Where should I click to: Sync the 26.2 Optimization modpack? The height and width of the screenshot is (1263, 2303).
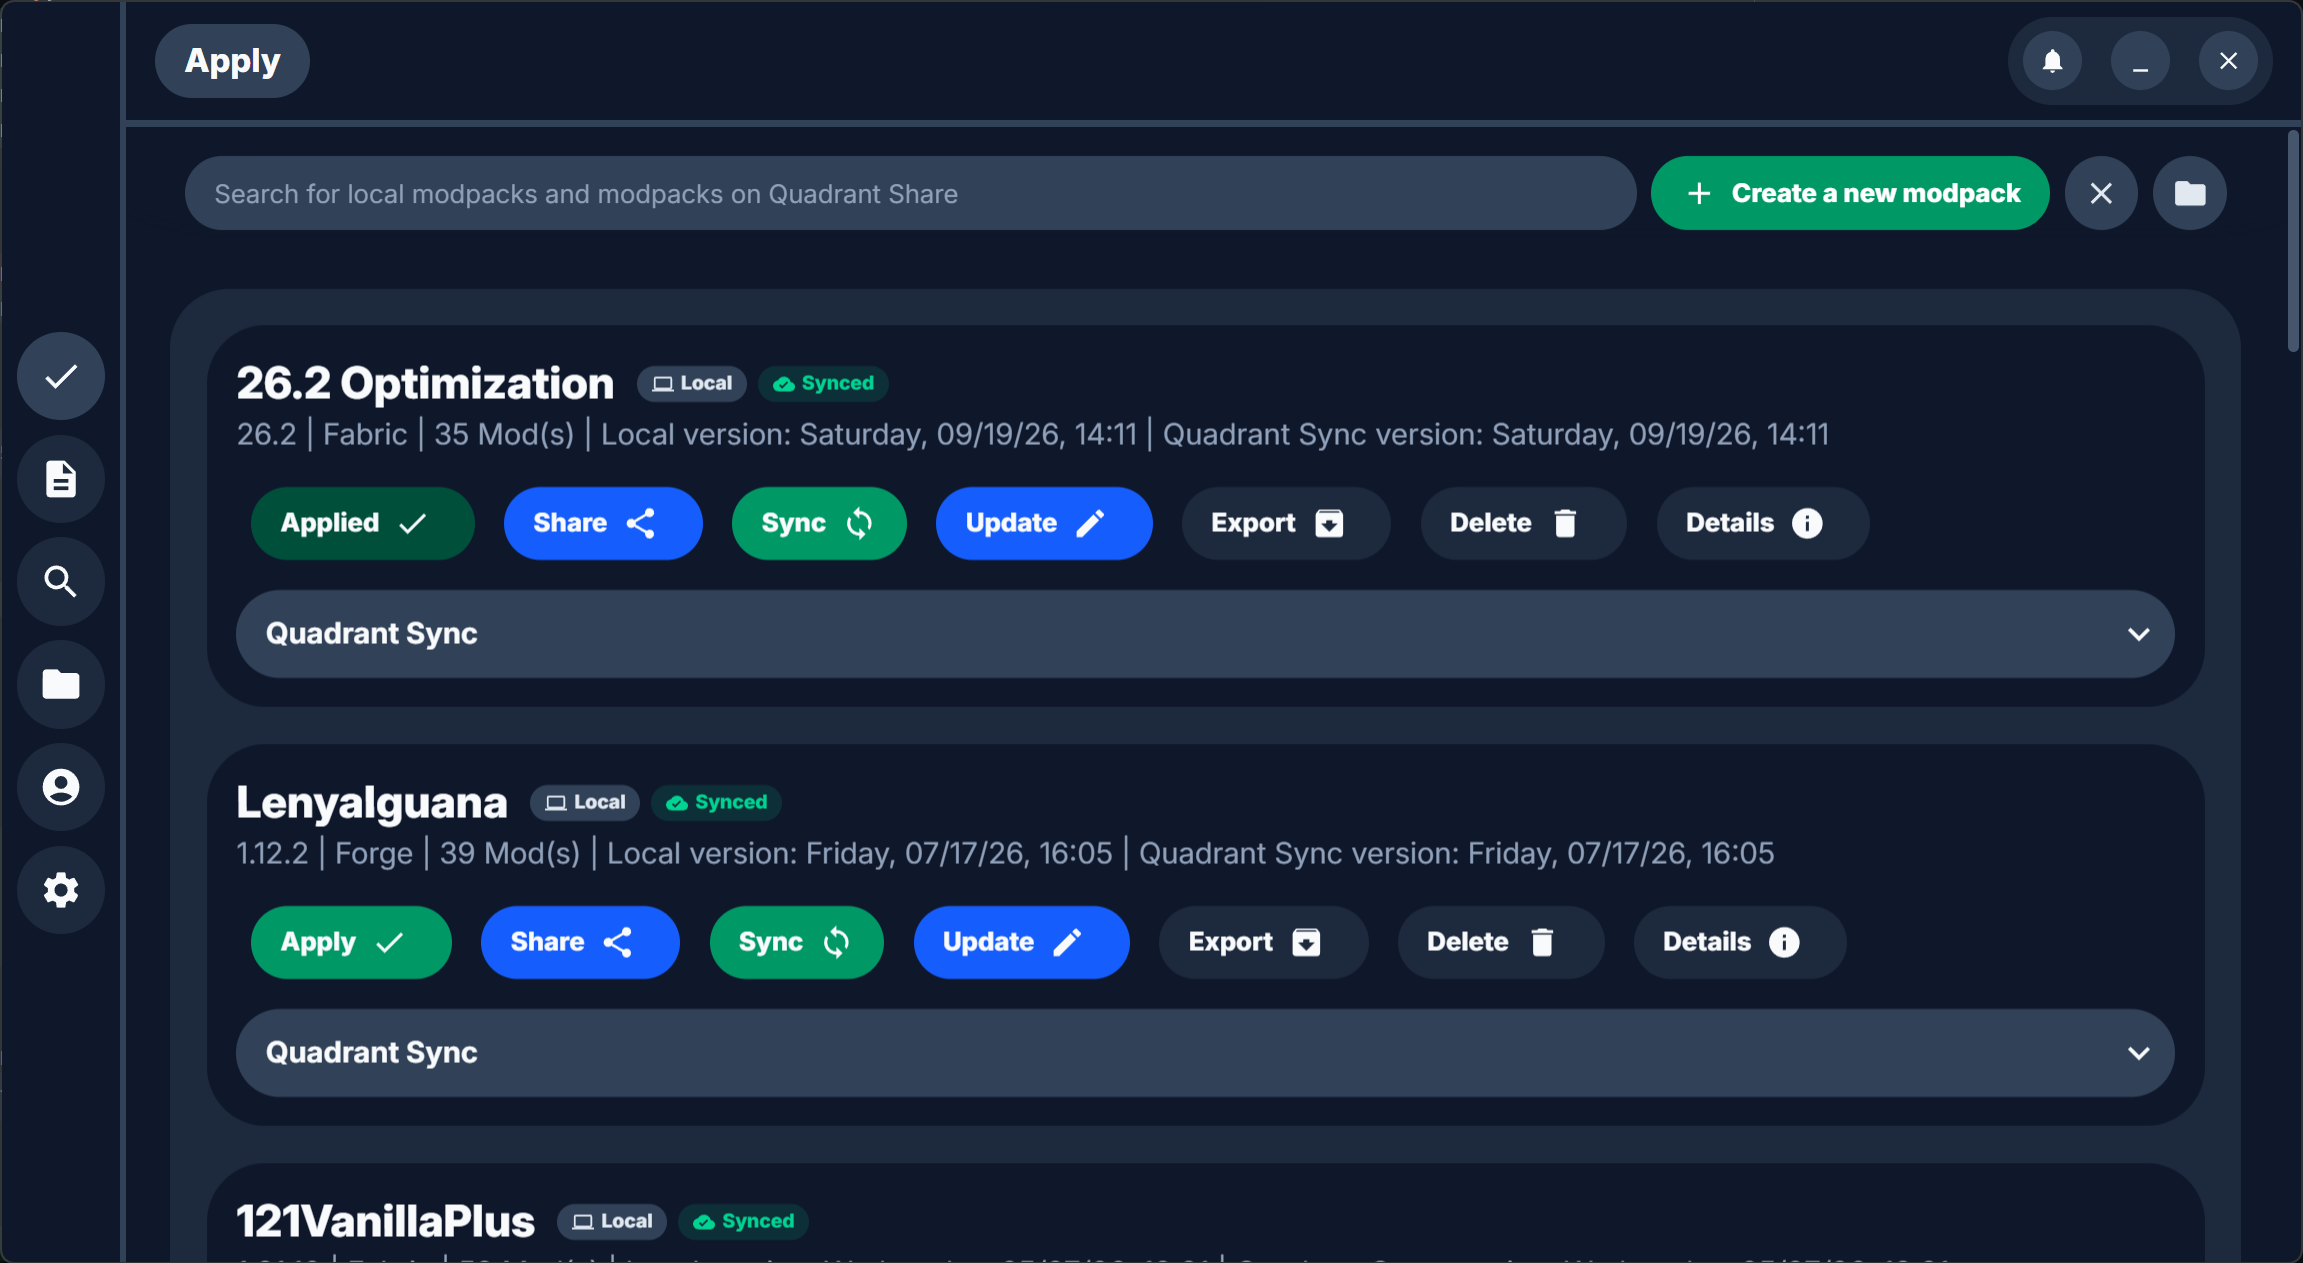coord(819,523)
